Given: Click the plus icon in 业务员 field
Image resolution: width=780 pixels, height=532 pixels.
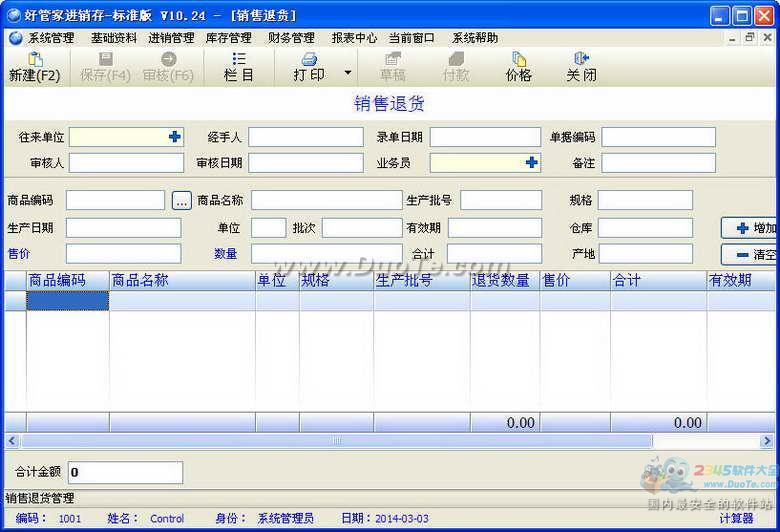Looking at the screenshot, I should 531,162.
